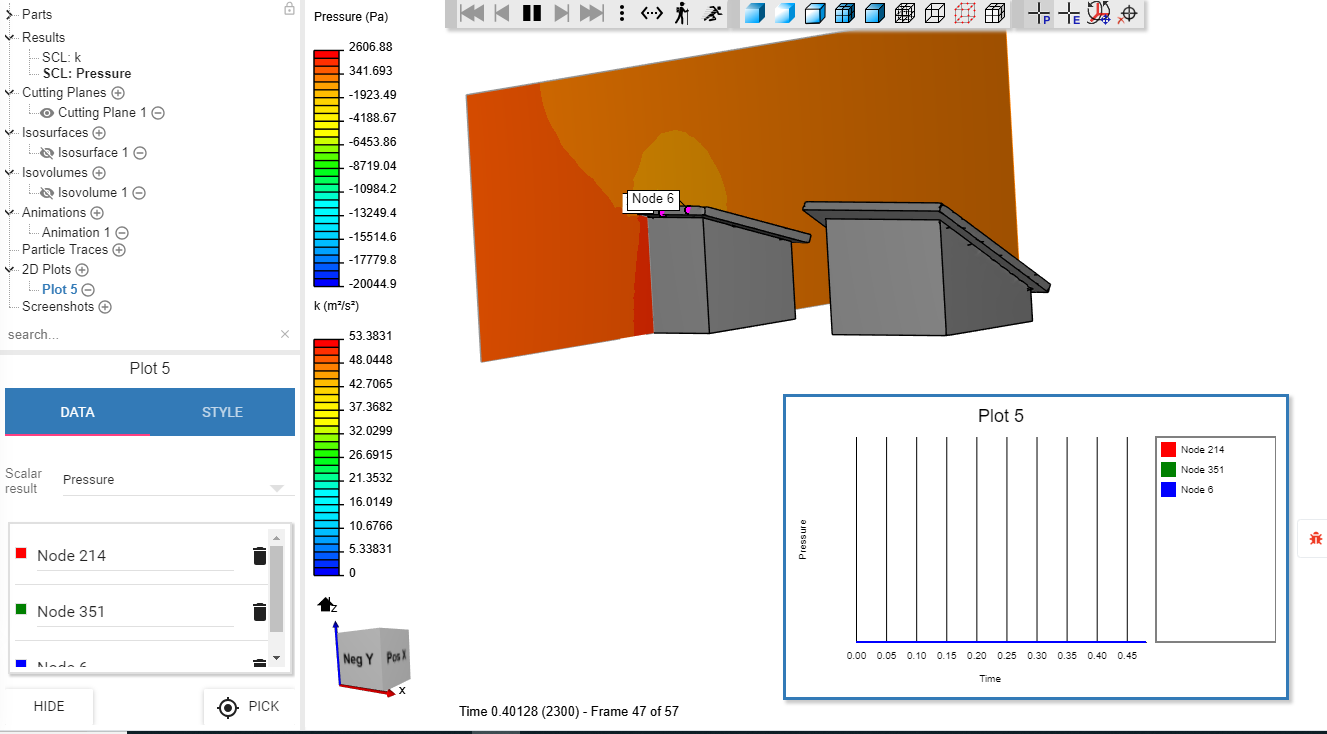The image size is (1327, 734).
Task: Expand the Parts tree node
Action: pos(10,15)
